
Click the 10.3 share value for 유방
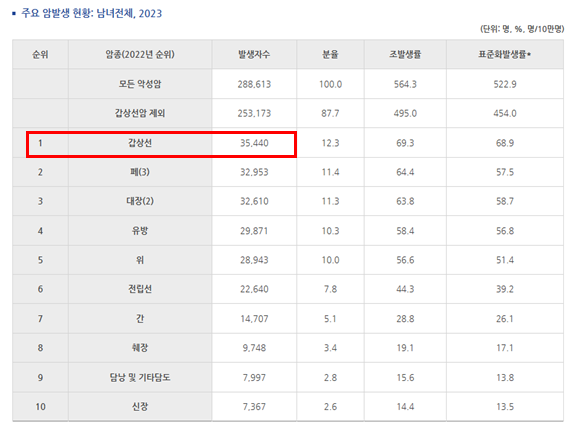pos(330,231)
